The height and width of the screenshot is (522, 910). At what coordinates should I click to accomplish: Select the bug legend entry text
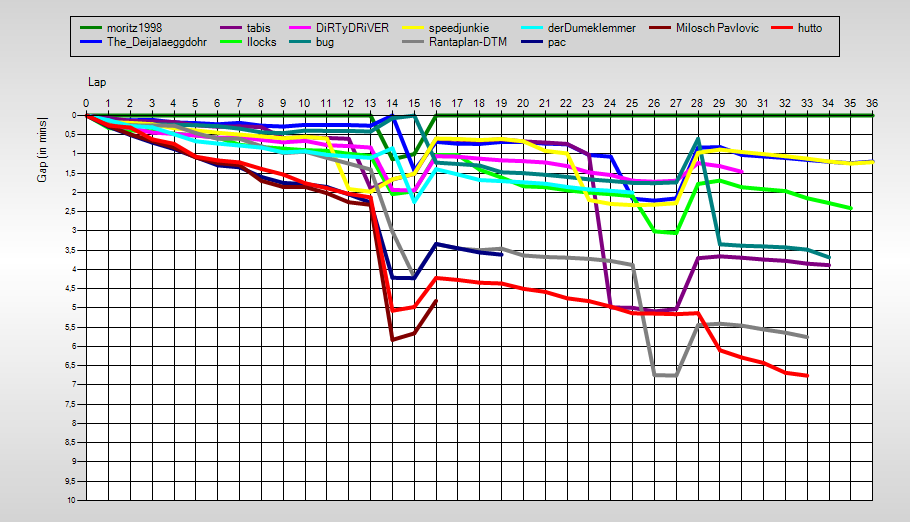(x=325, y=42)
